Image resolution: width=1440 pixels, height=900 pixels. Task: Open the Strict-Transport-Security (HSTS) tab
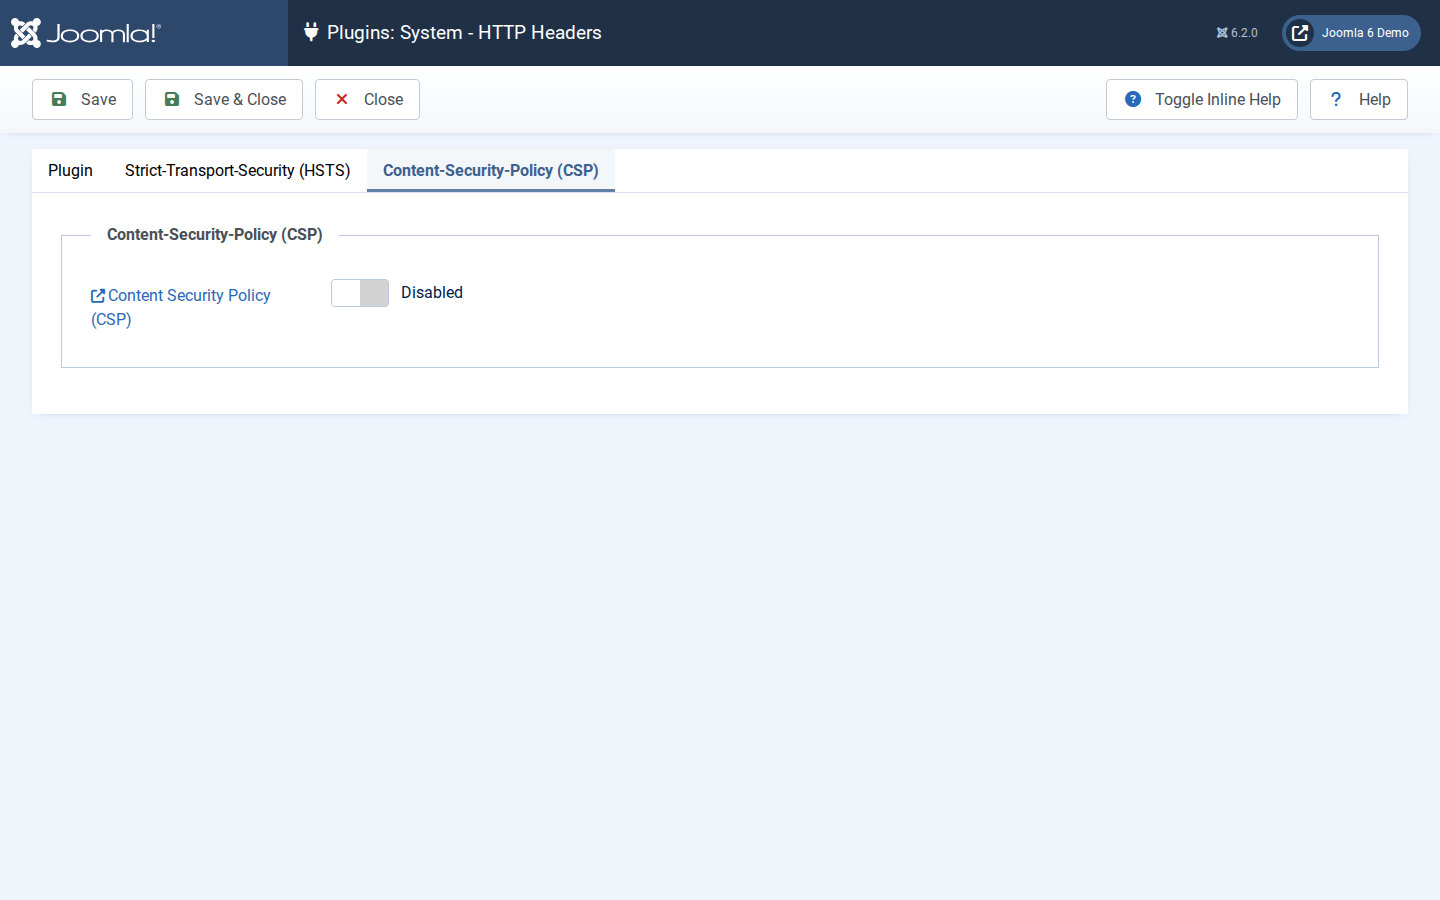pyautogui.click(x=238, y=171)
